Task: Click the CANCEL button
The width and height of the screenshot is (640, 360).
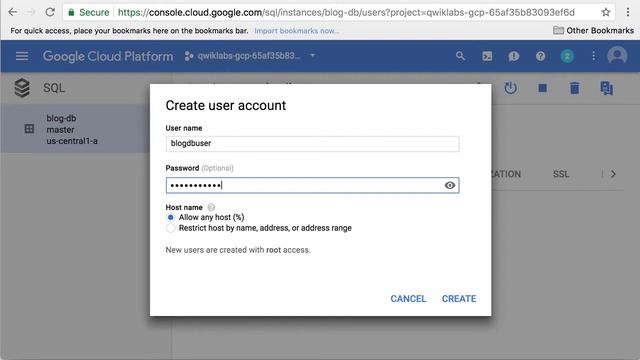Action: pos(408,299)
